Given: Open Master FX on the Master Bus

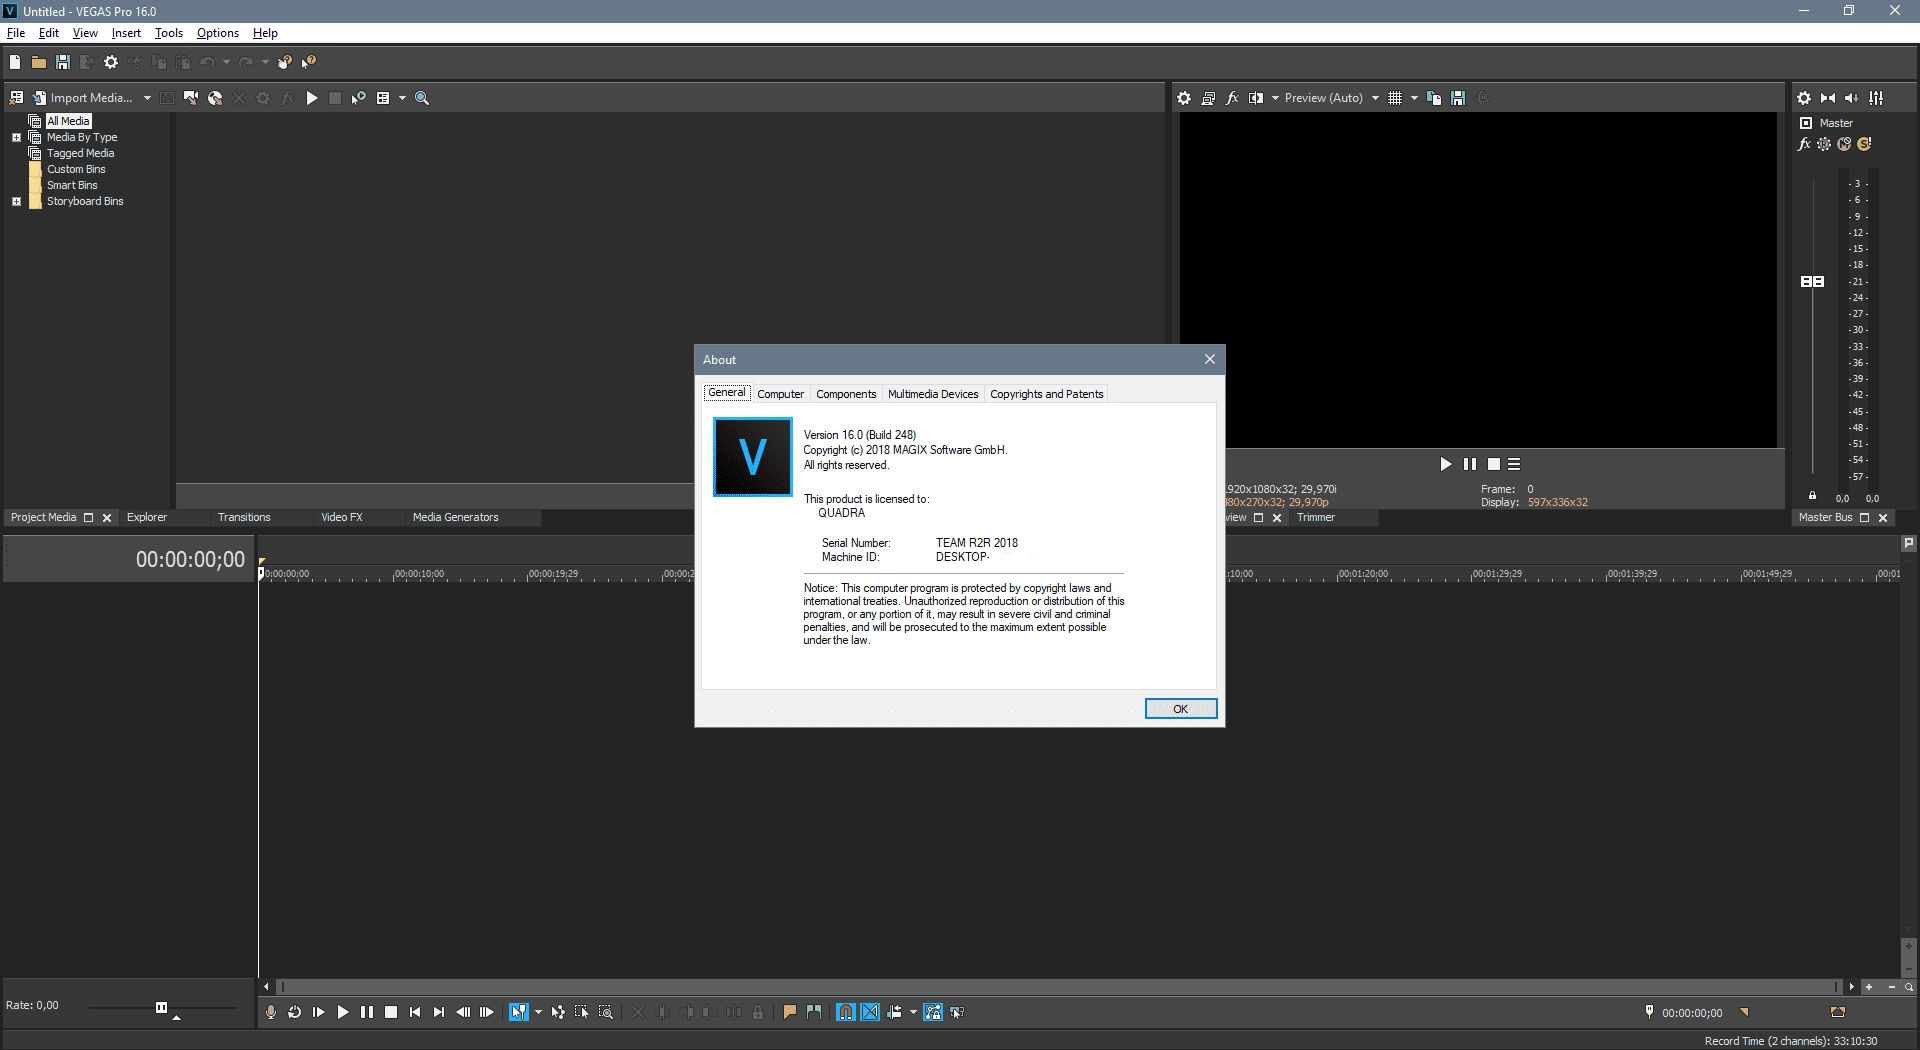Looking at the screenshot, I should click(1804, 144).
